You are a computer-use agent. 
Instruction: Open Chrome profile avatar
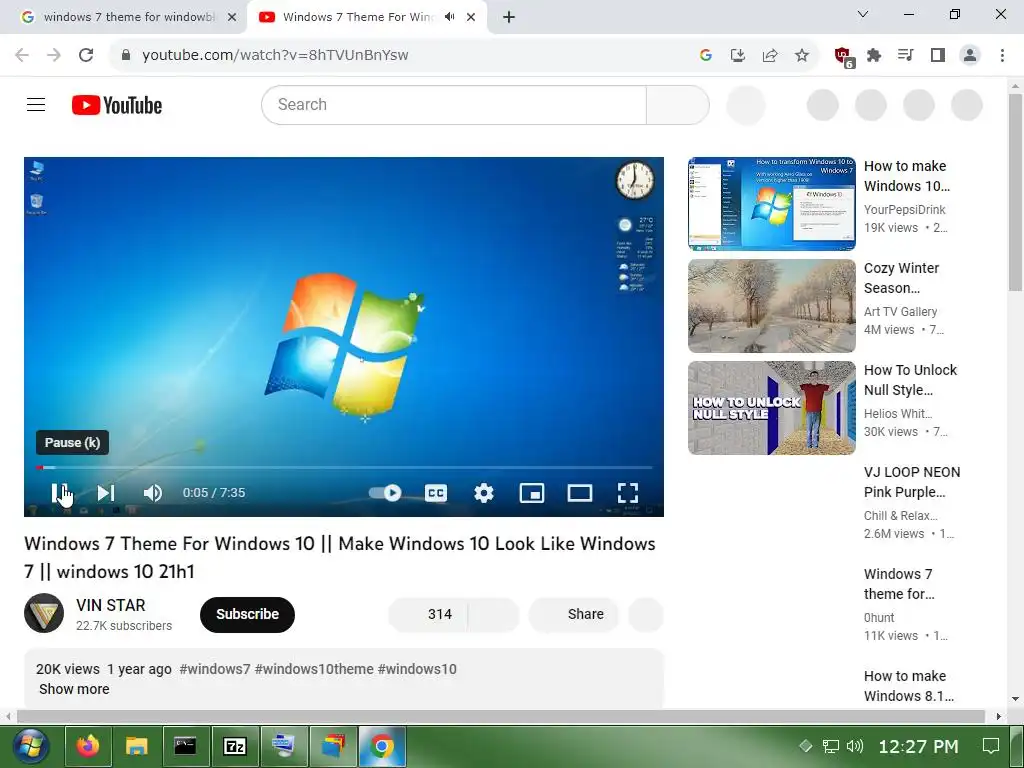coord(970,56)
